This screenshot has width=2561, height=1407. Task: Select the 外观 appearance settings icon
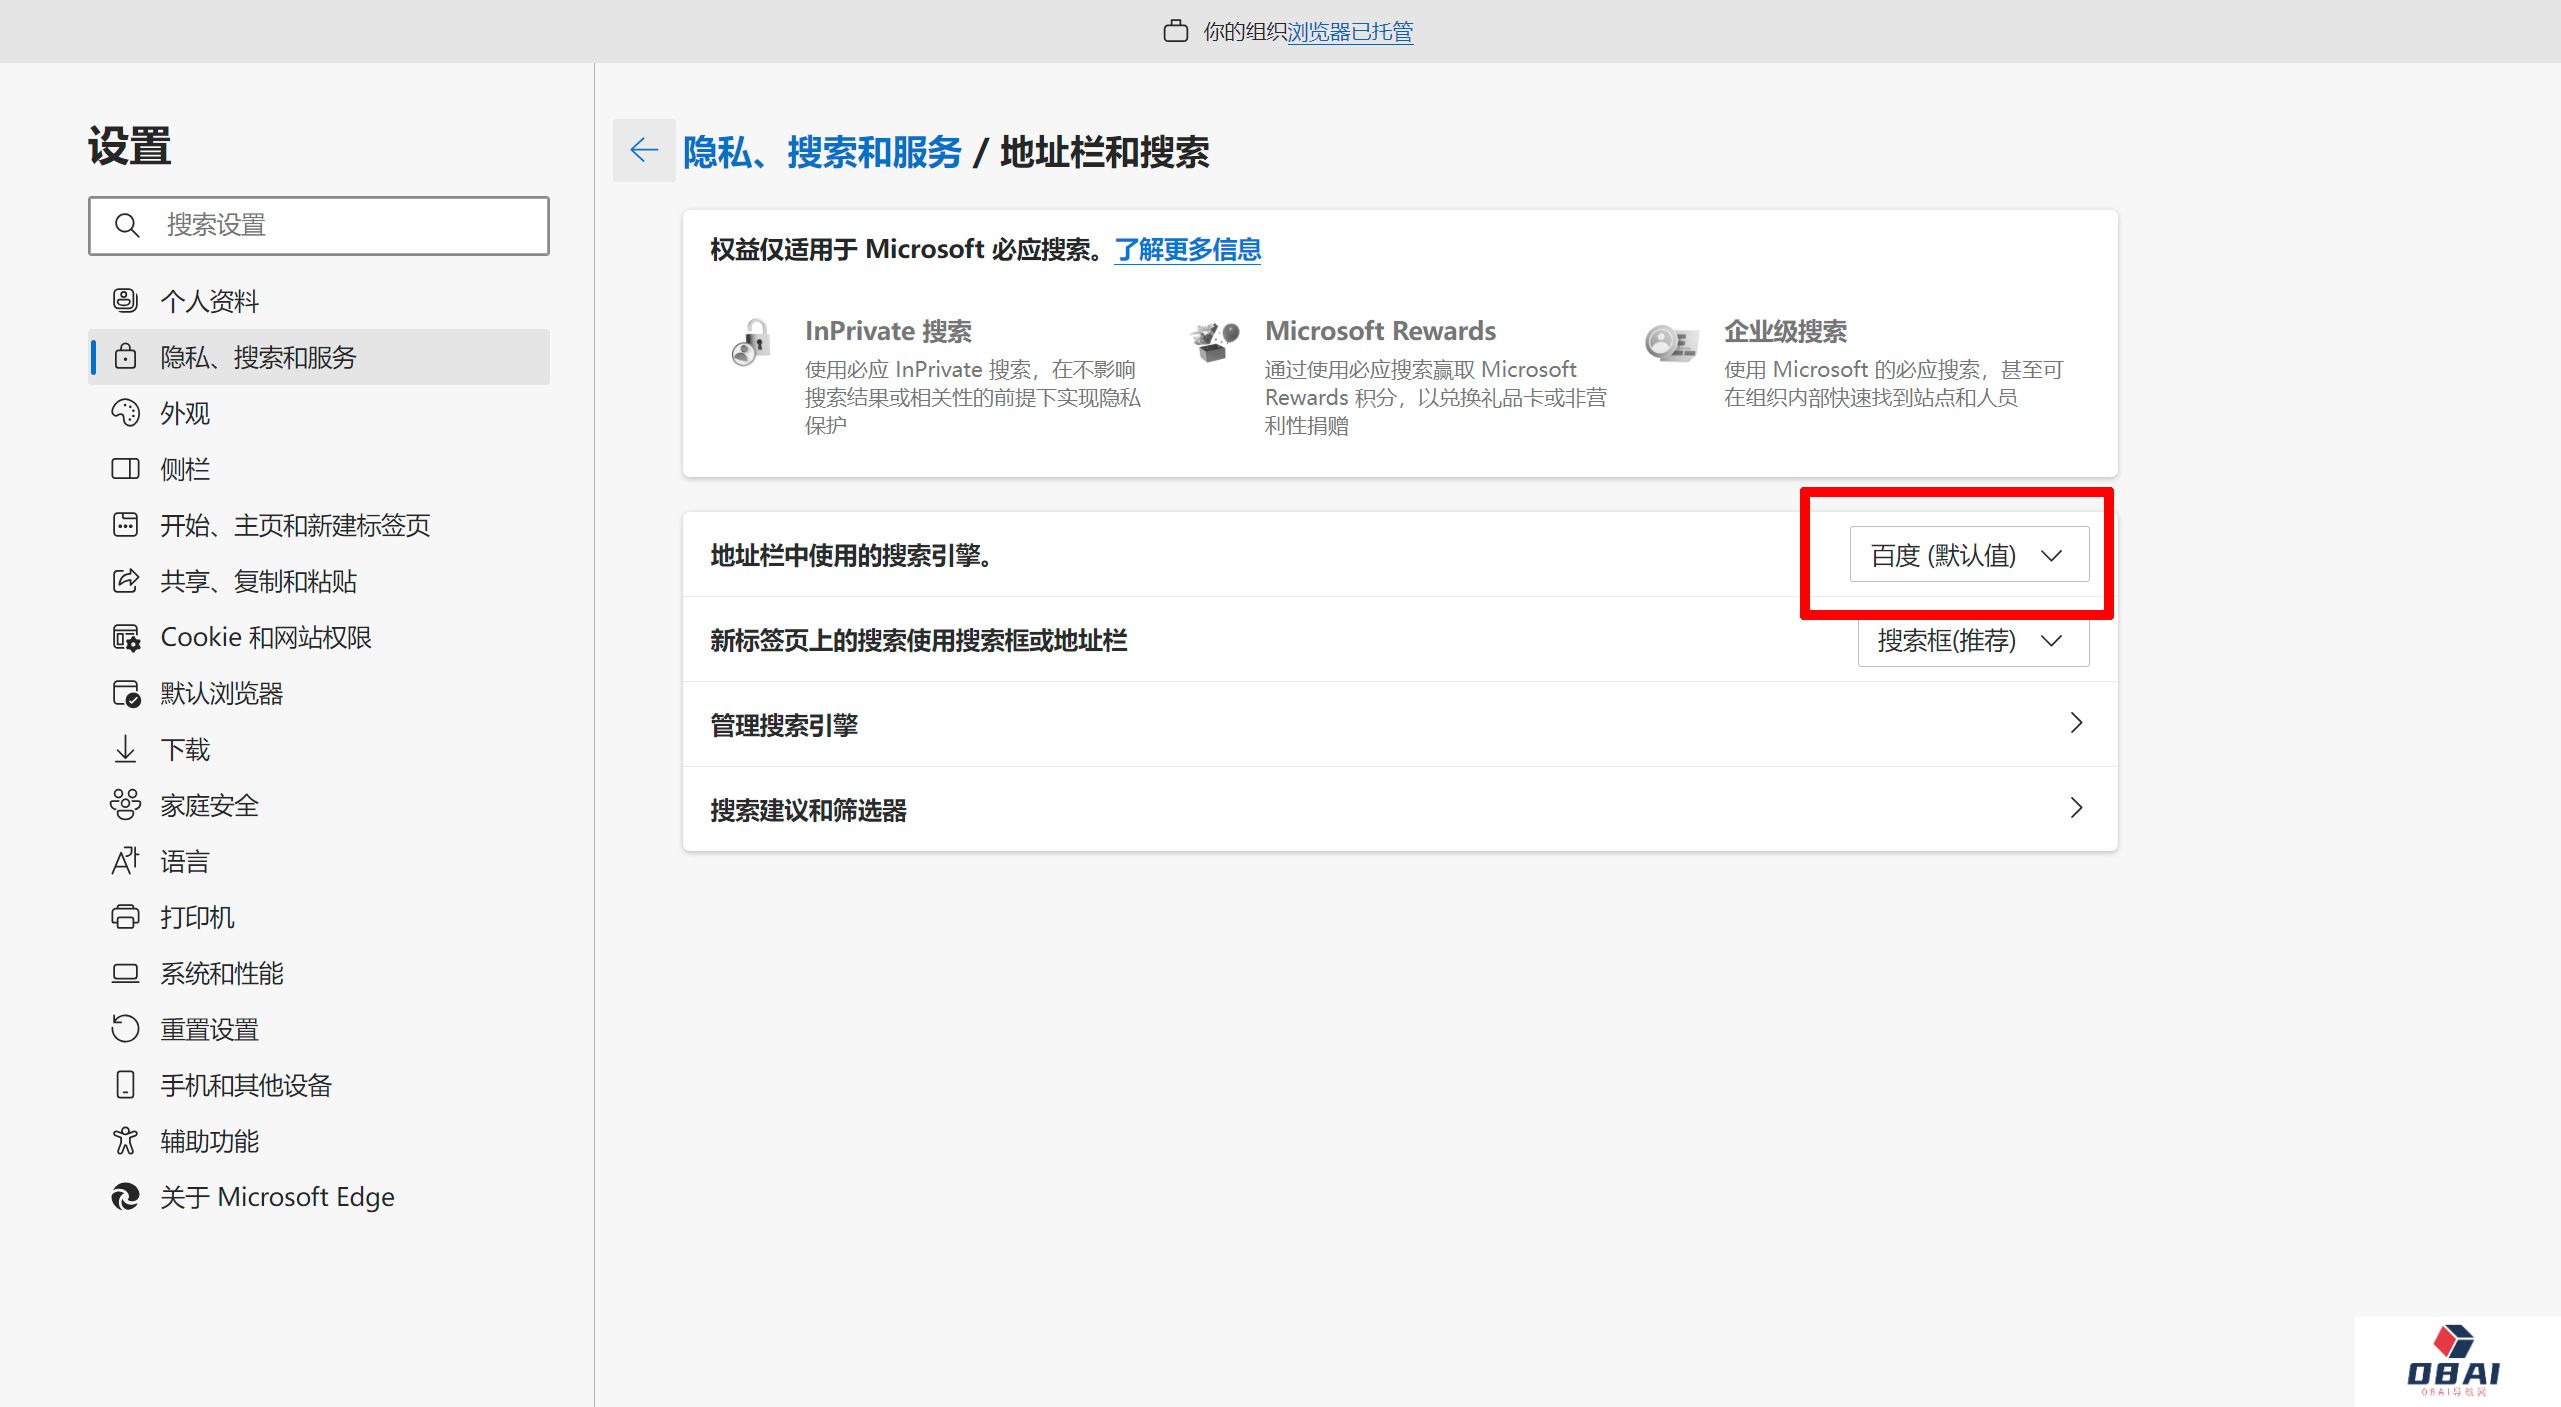[126, 413]
